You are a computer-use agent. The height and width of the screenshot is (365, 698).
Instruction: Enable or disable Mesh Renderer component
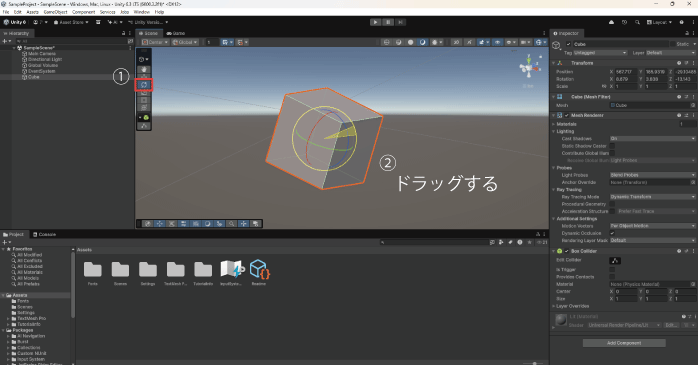pyautogui.click(x=567, y=115)
